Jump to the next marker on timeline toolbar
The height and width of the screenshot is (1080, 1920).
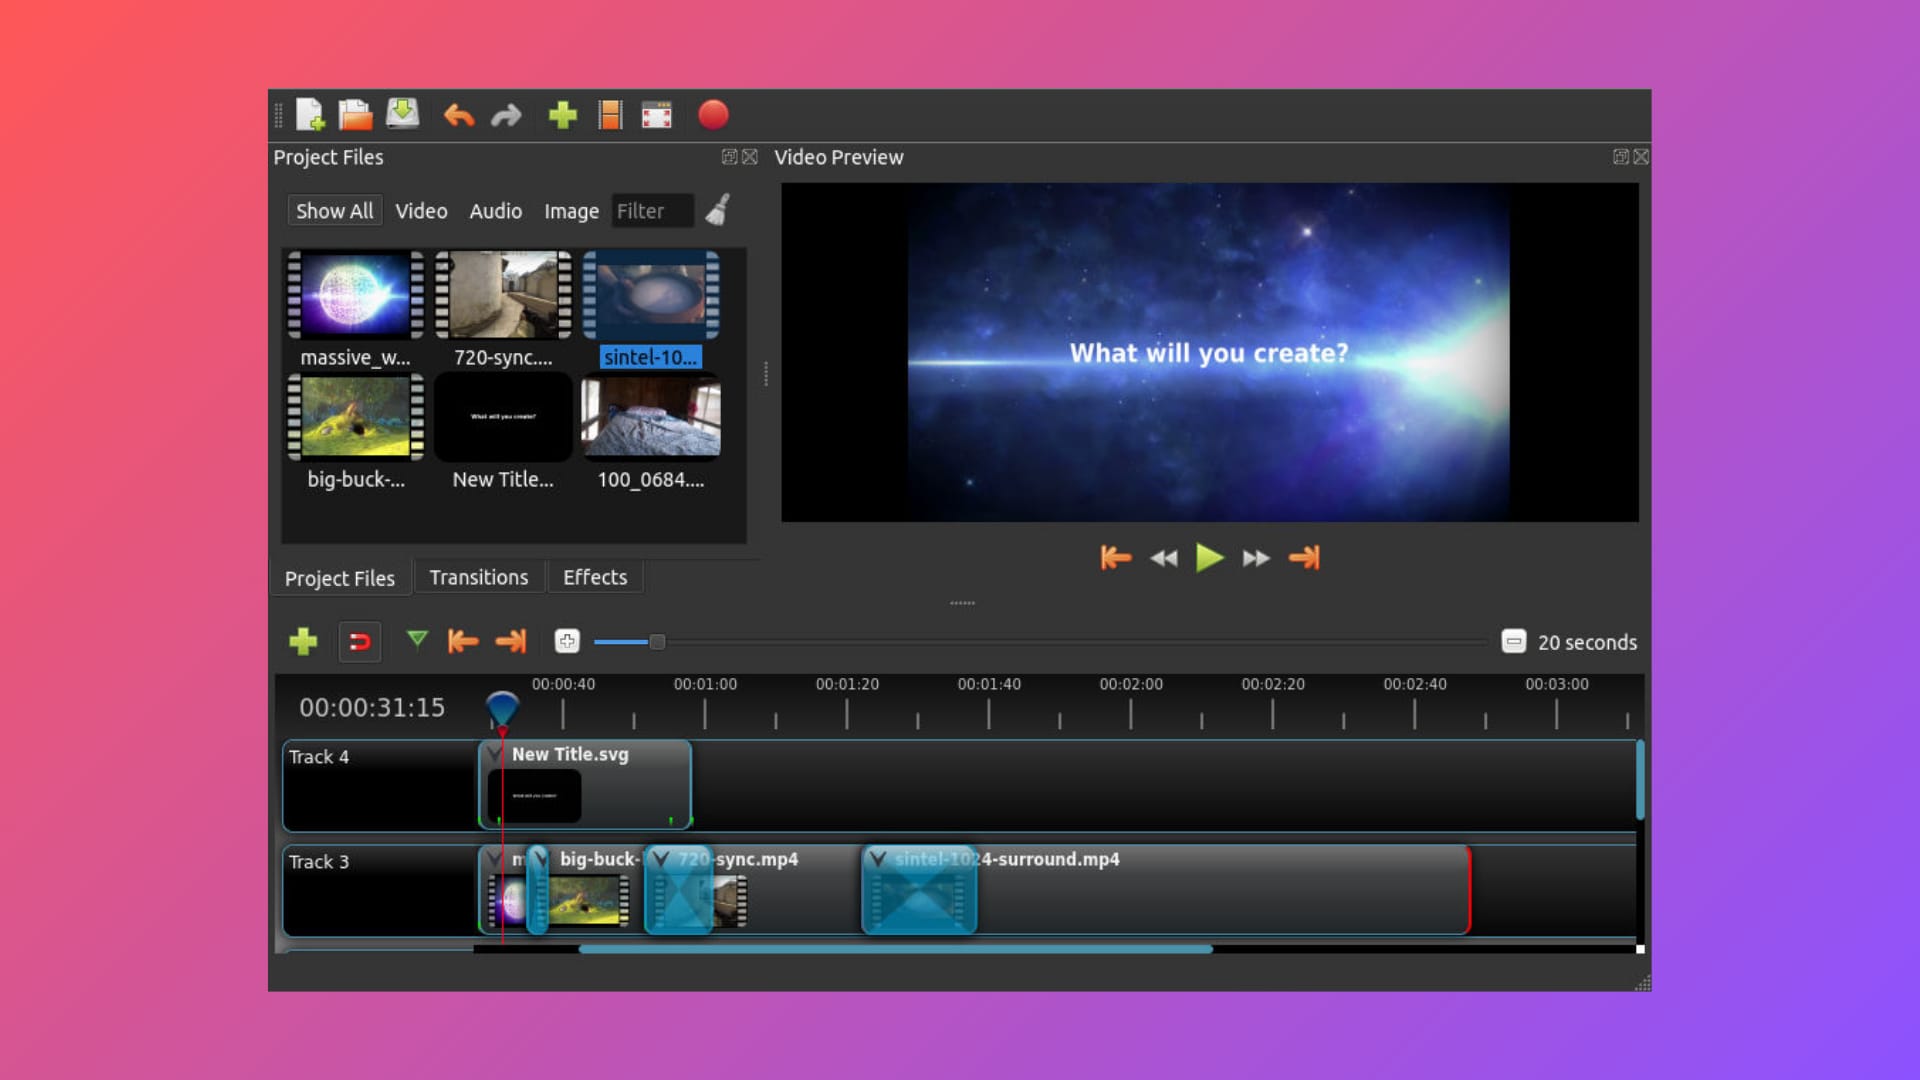tap(511, 641)
